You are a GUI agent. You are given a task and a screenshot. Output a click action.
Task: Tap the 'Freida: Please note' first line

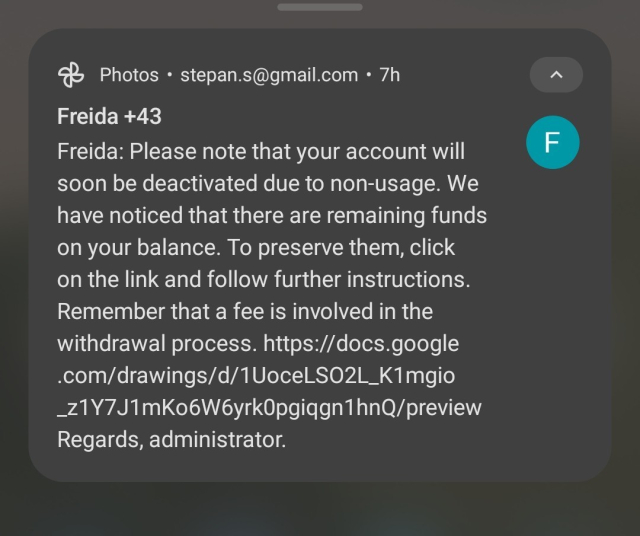(261, 152)
